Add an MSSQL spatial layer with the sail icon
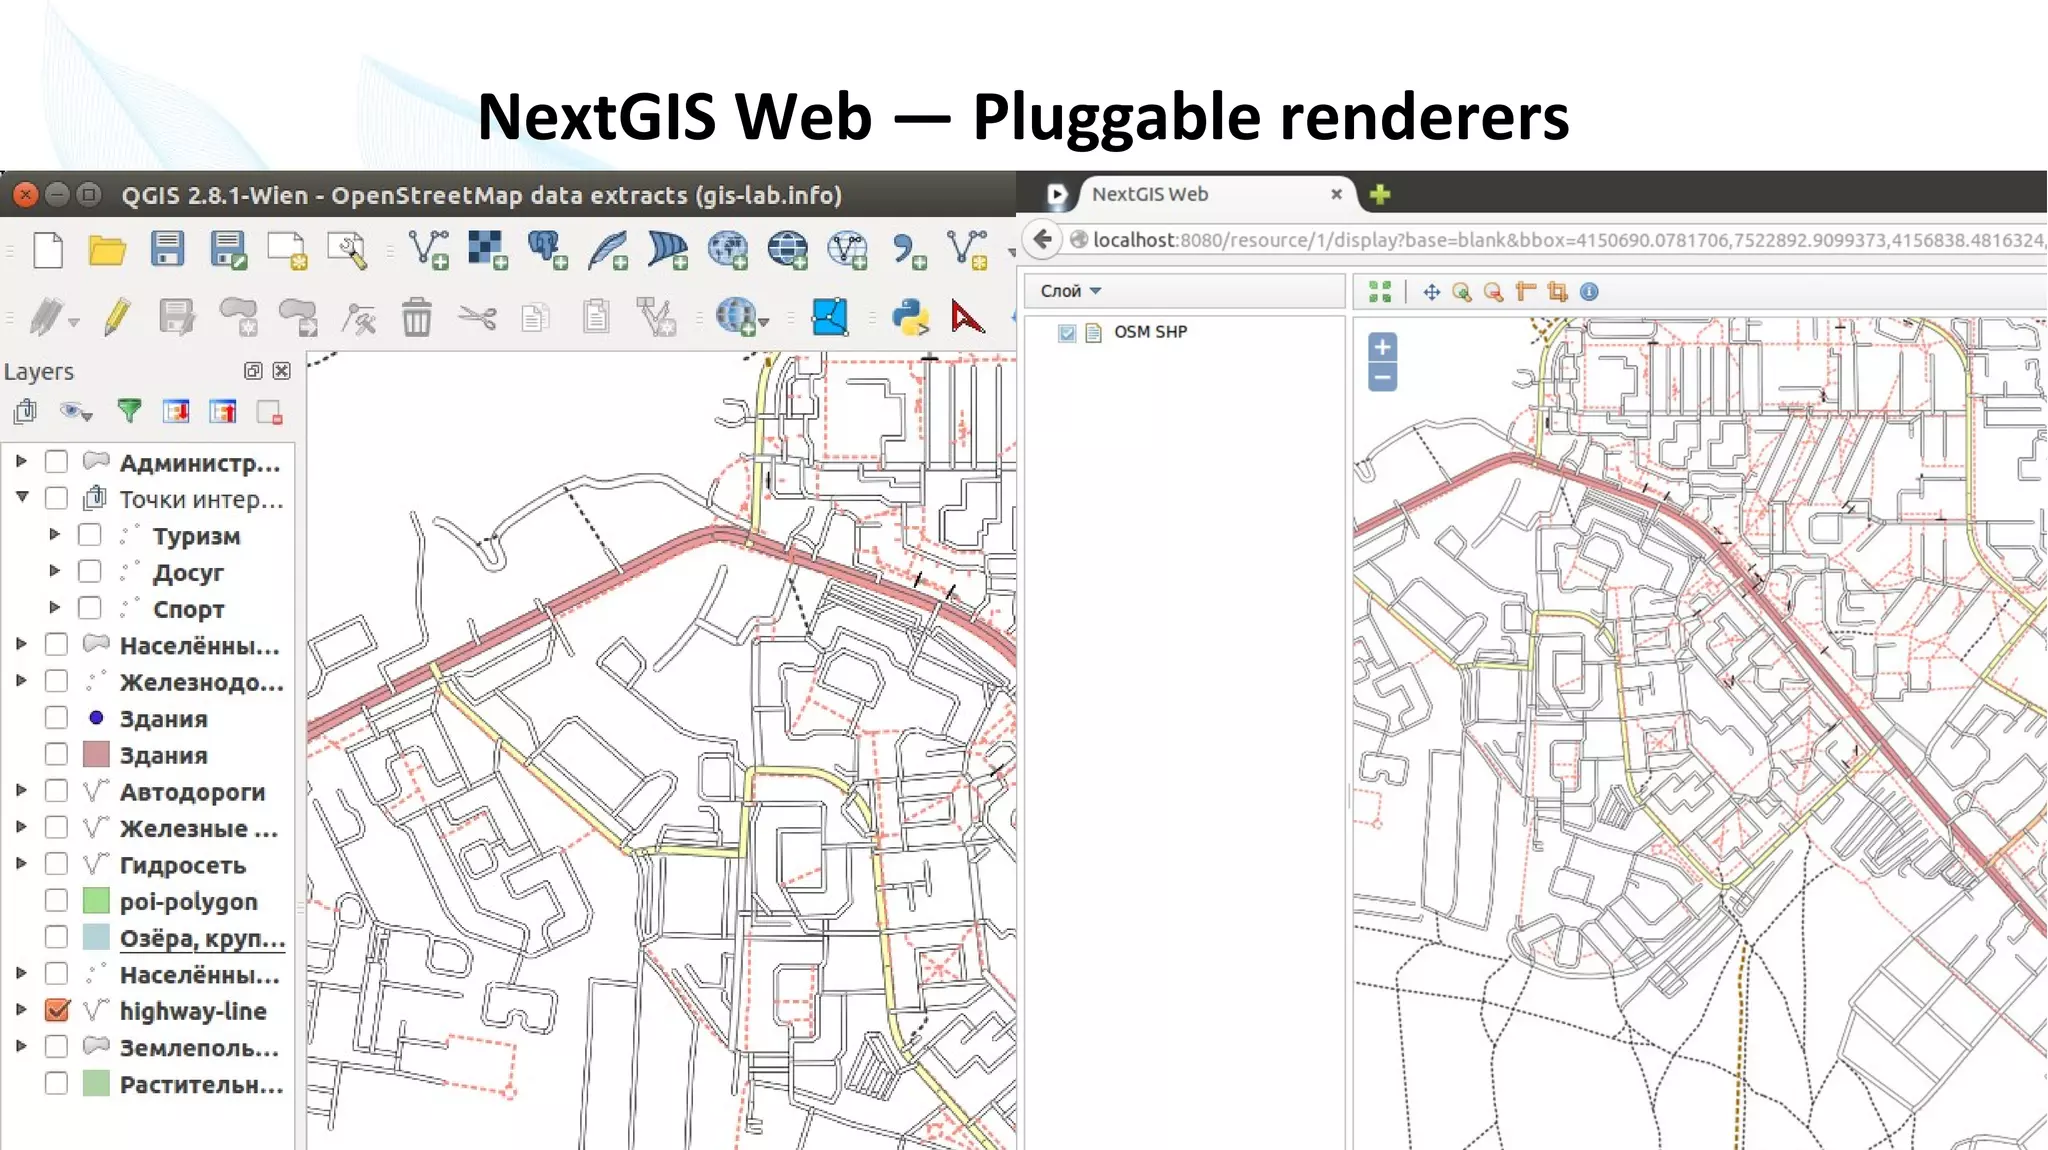This screenshot has width=2048, height=1150. click(x=668, y=250)
